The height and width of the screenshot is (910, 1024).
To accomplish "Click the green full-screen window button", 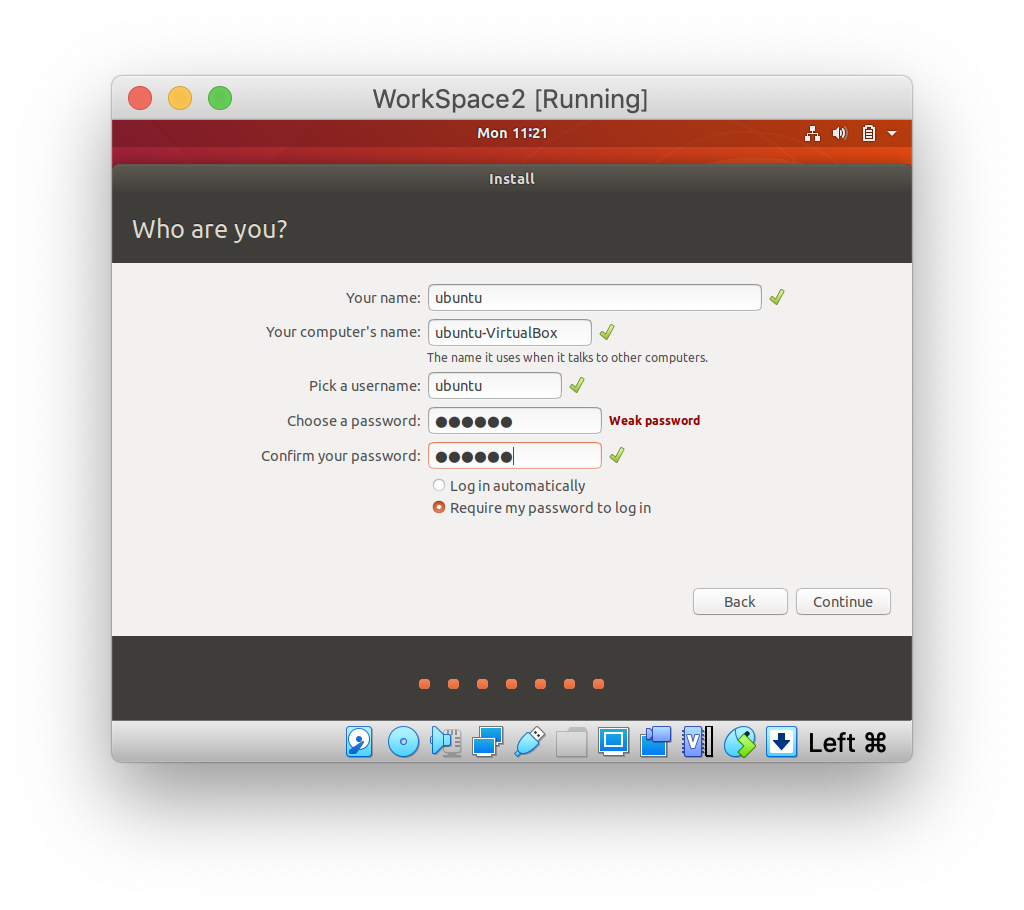I will (x=220, y=99).
